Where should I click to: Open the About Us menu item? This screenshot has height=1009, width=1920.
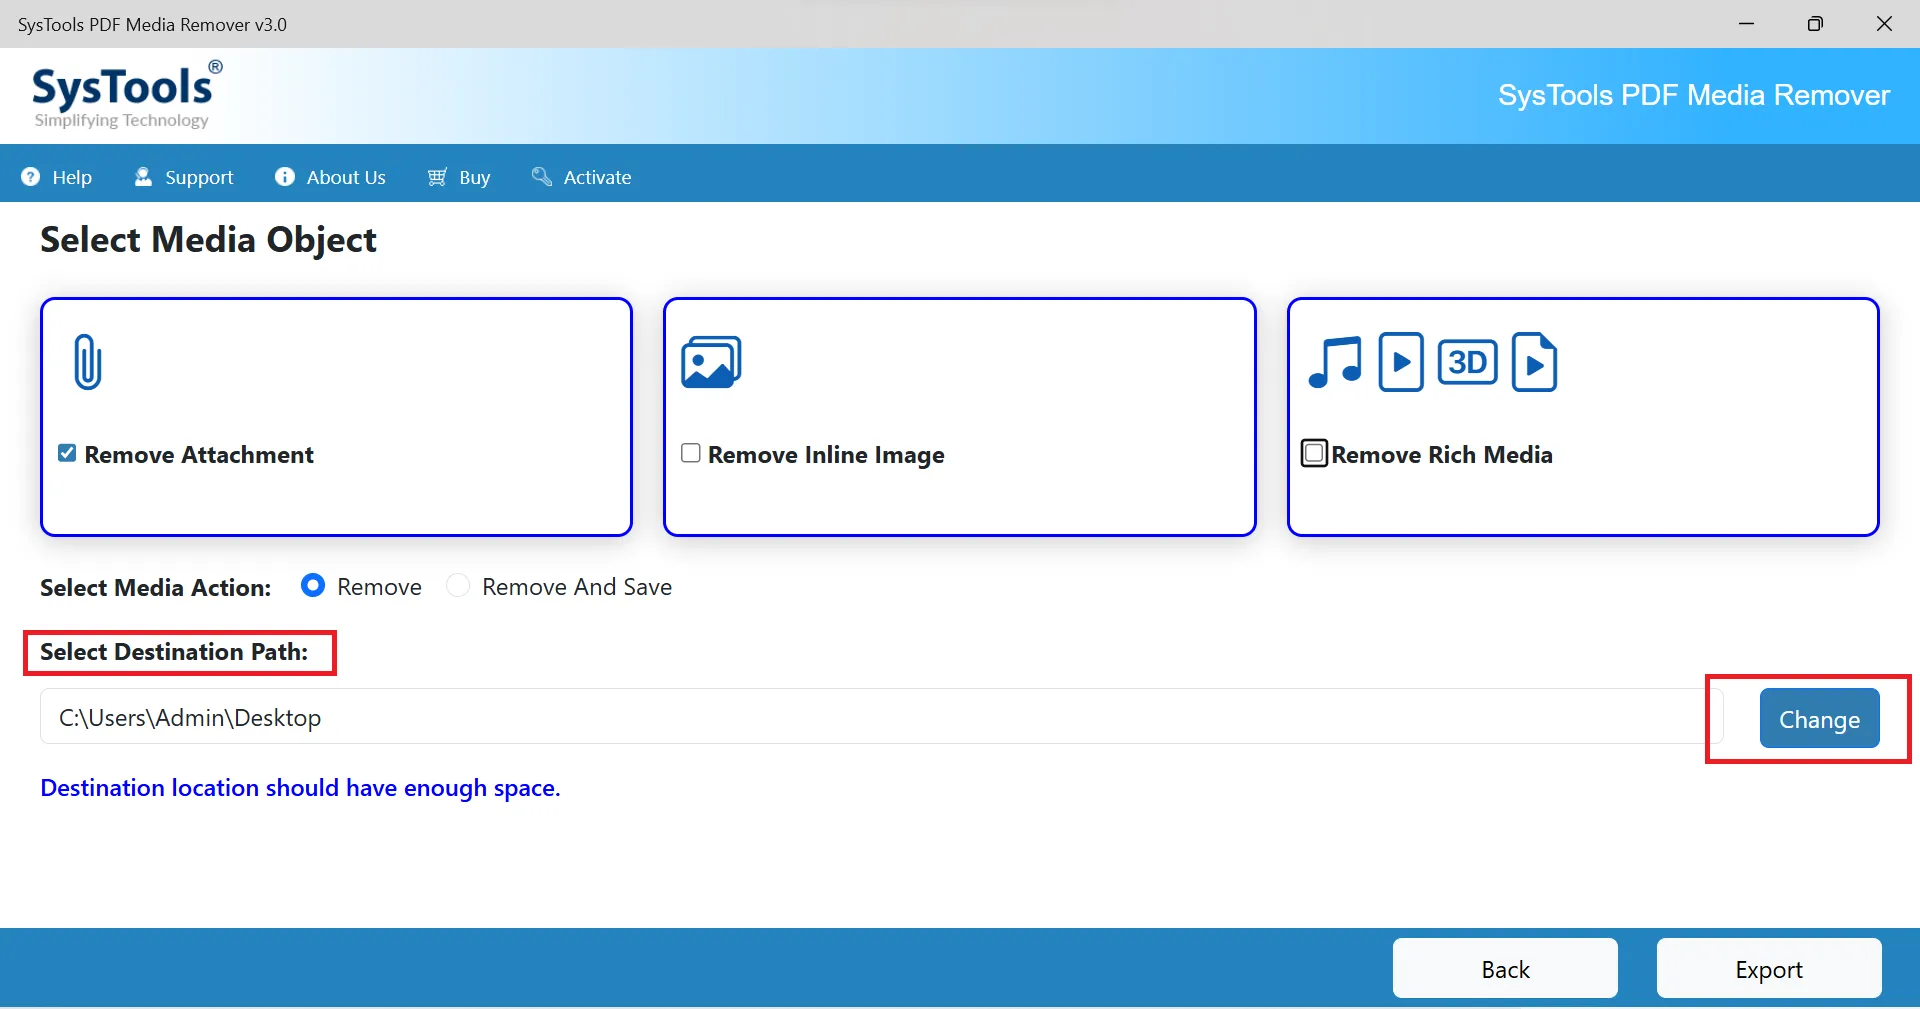tap(330, 177)
